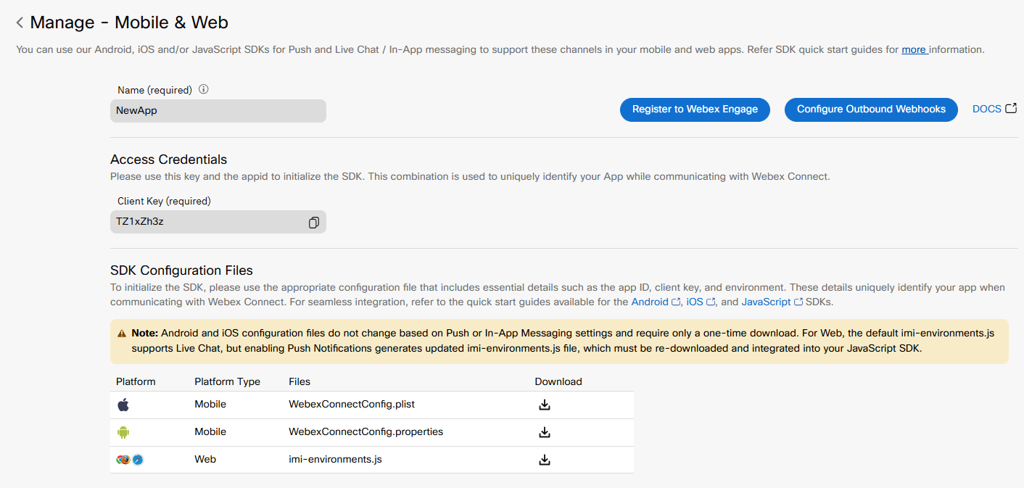Click the Platform Type column header
This screenshot has width=1024, height=488.
[227, 382]
